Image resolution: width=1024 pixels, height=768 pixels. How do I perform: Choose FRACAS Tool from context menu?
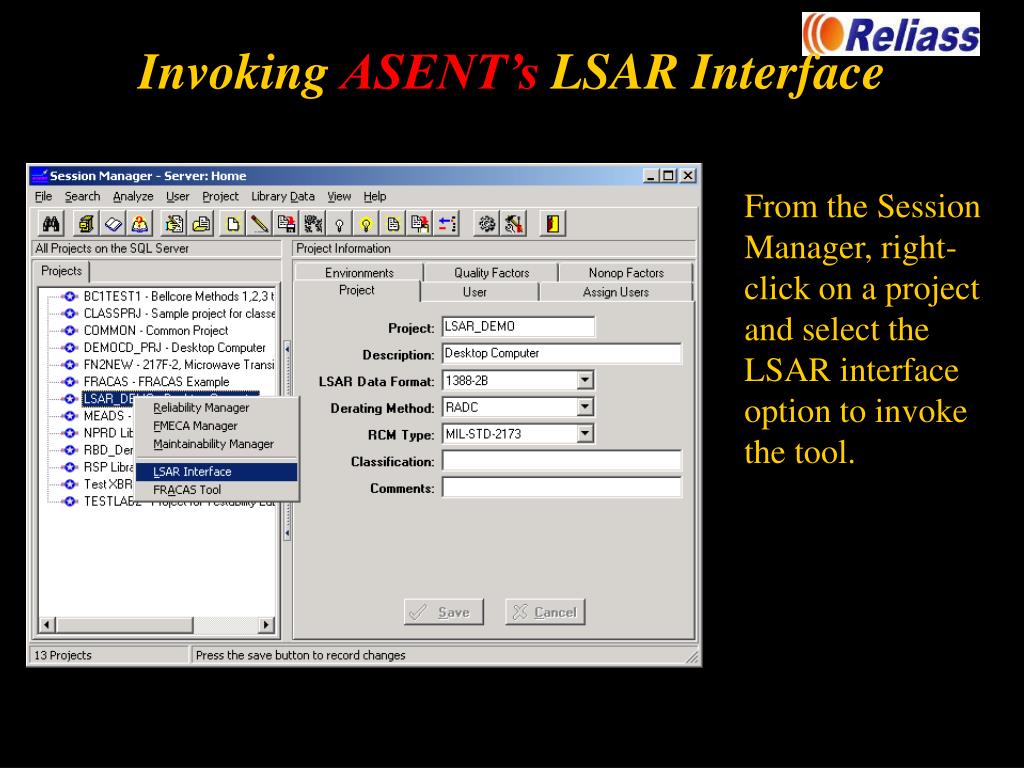(x=217, y=490)
